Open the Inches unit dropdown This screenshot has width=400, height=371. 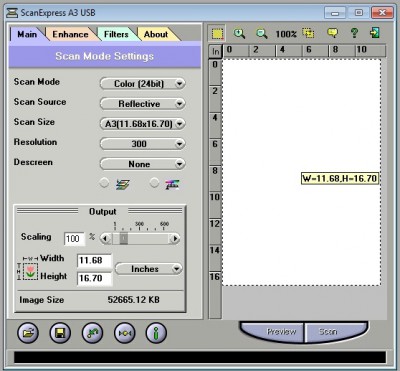point(149,269)
